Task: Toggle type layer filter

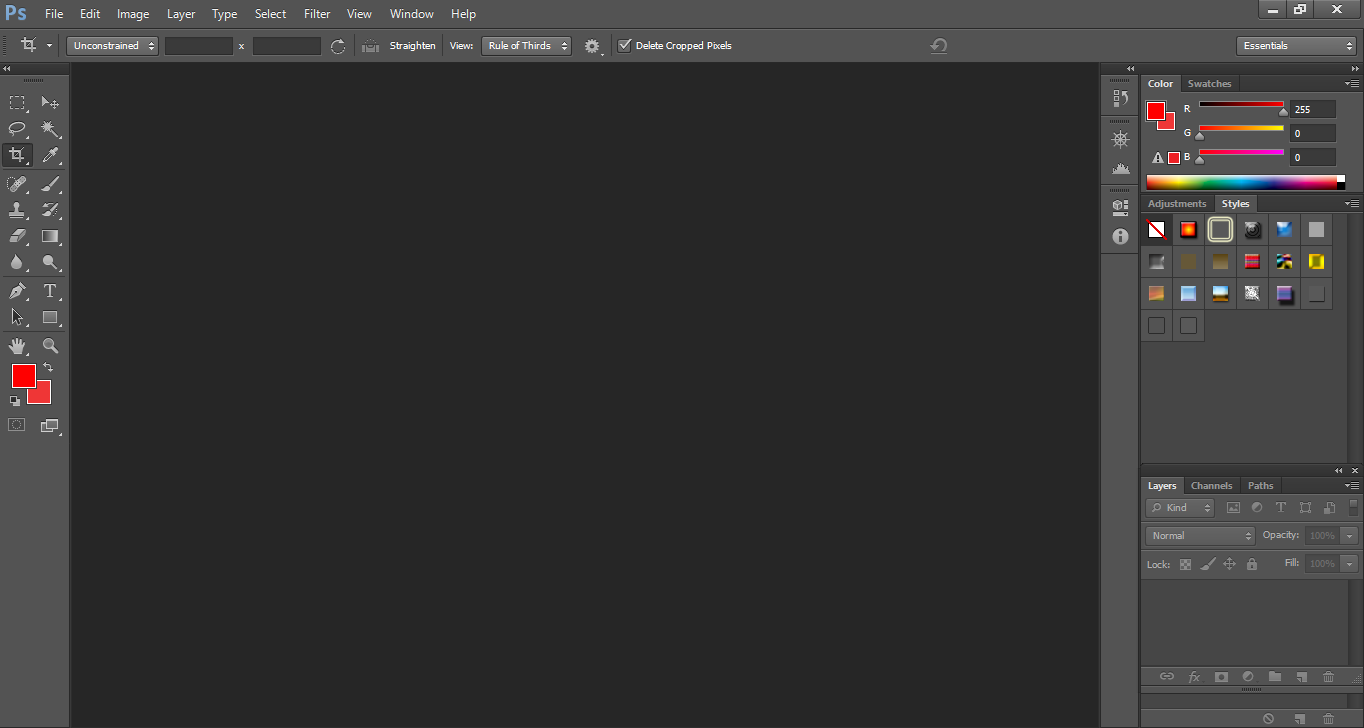Action: (1281, 508)
